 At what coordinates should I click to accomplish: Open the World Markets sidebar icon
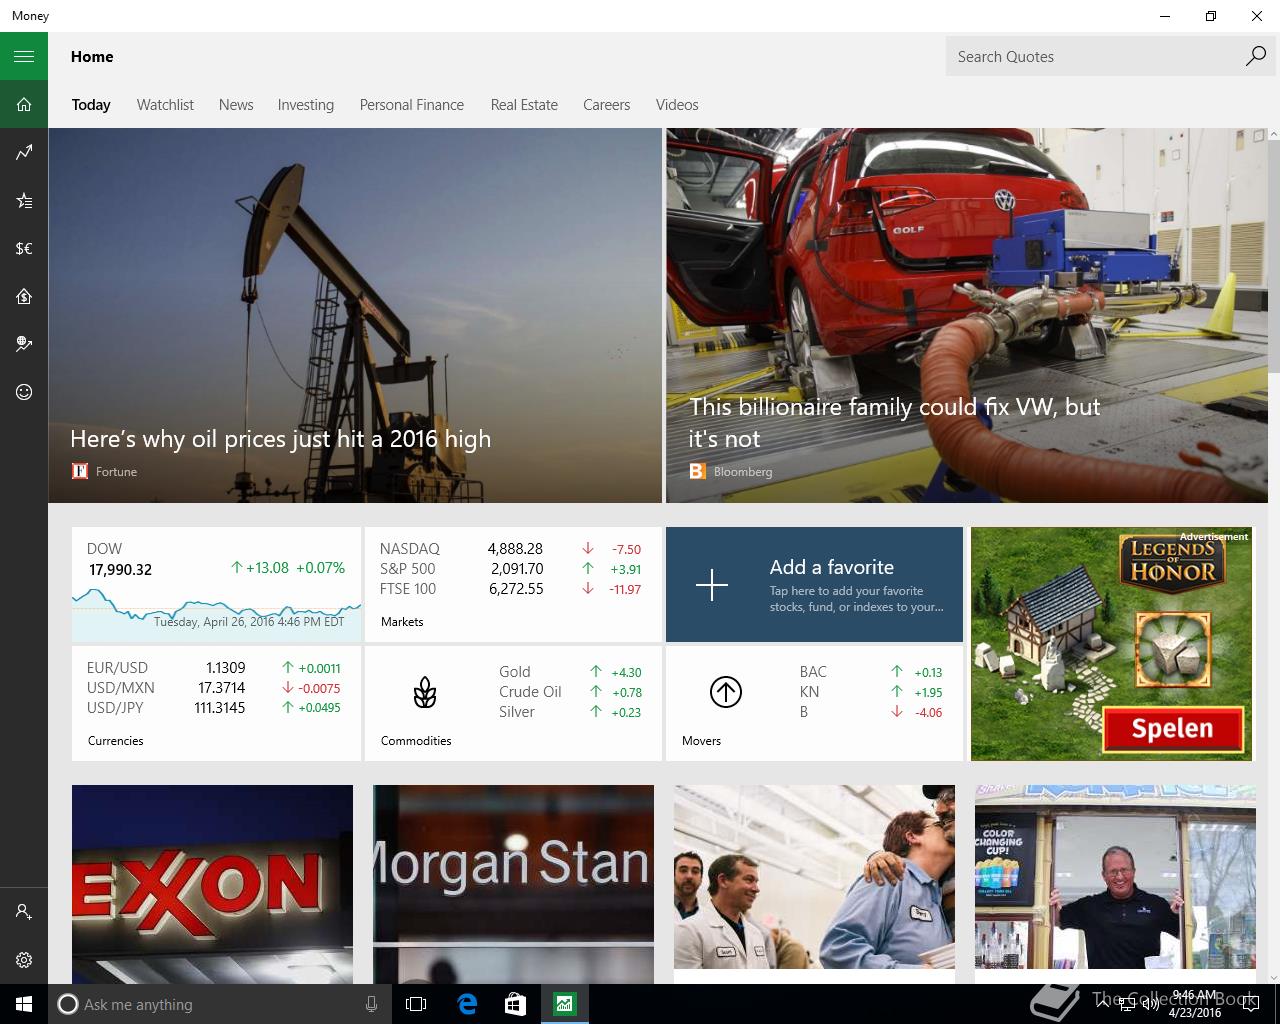pyautogui.click(x=24, y=344)
